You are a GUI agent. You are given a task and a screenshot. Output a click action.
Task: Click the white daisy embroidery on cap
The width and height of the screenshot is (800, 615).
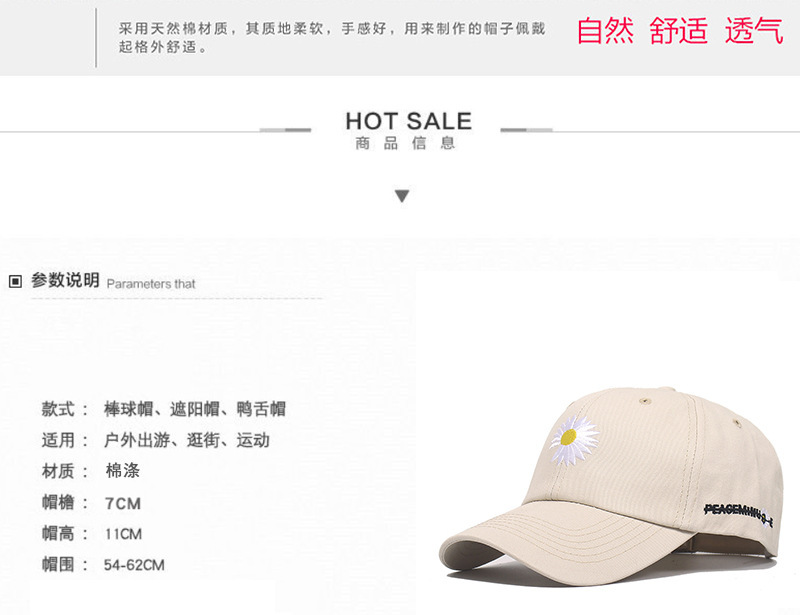574,439
